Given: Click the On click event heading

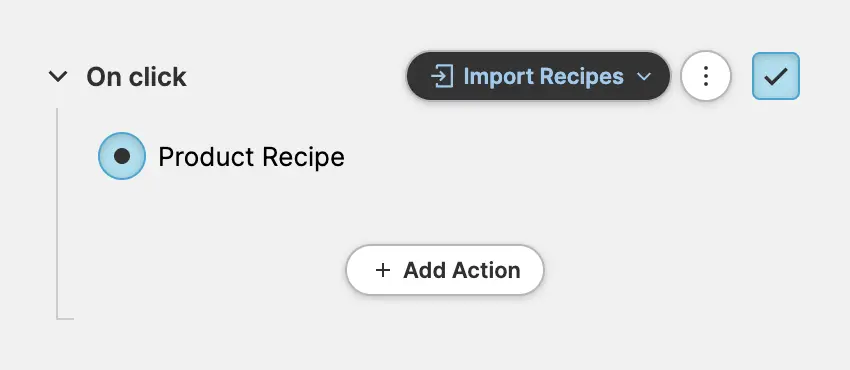Looking at the screenshot, I should [137, 77].
